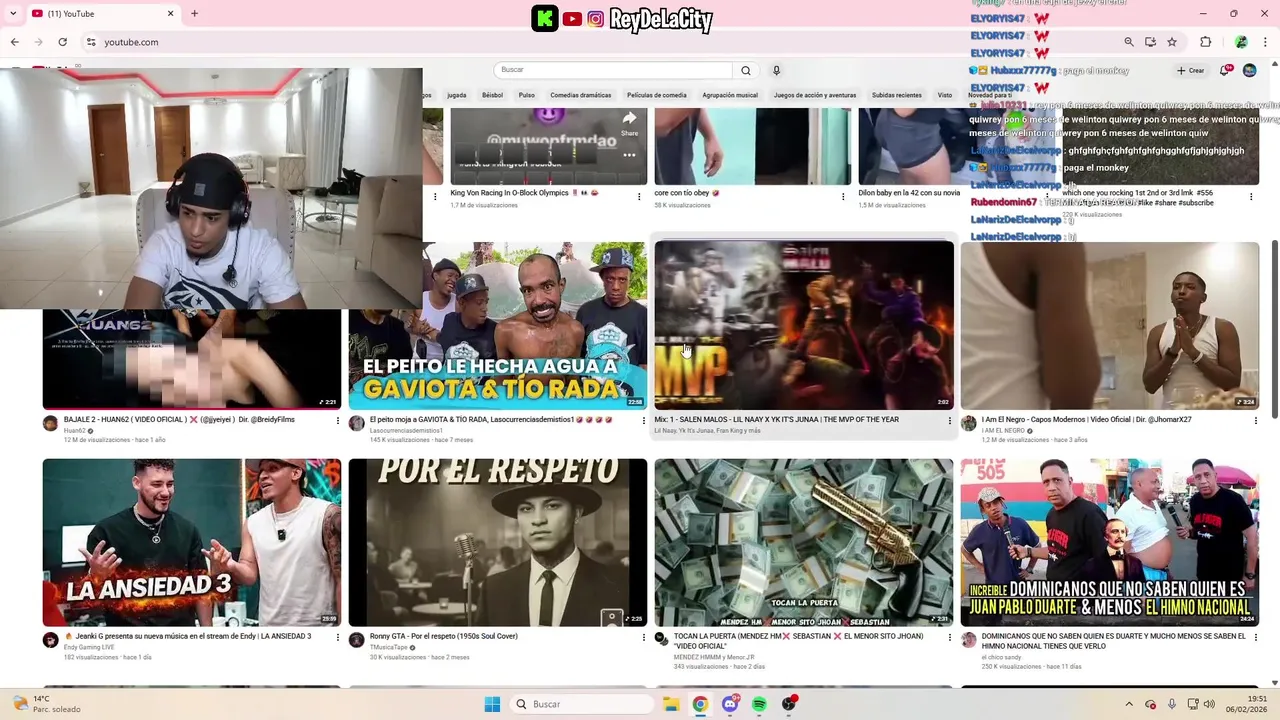Open YouTube notifications bell
The height and width of the screenshot is (720, 1280).
pyautogui.click(x=1224, y=70)
